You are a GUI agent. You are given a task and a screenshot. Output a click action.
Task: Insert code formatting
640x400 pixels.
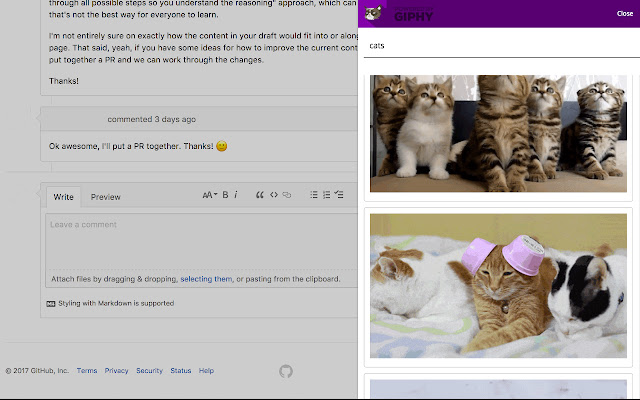(273, 195)
